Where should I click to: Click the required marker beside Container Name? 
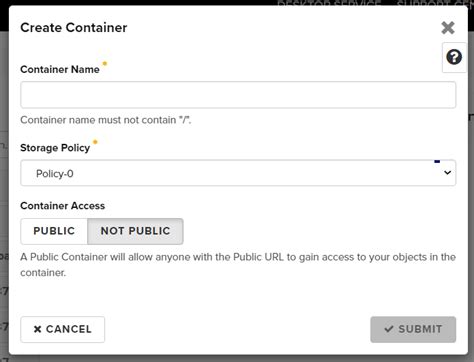tap(105, 63)
